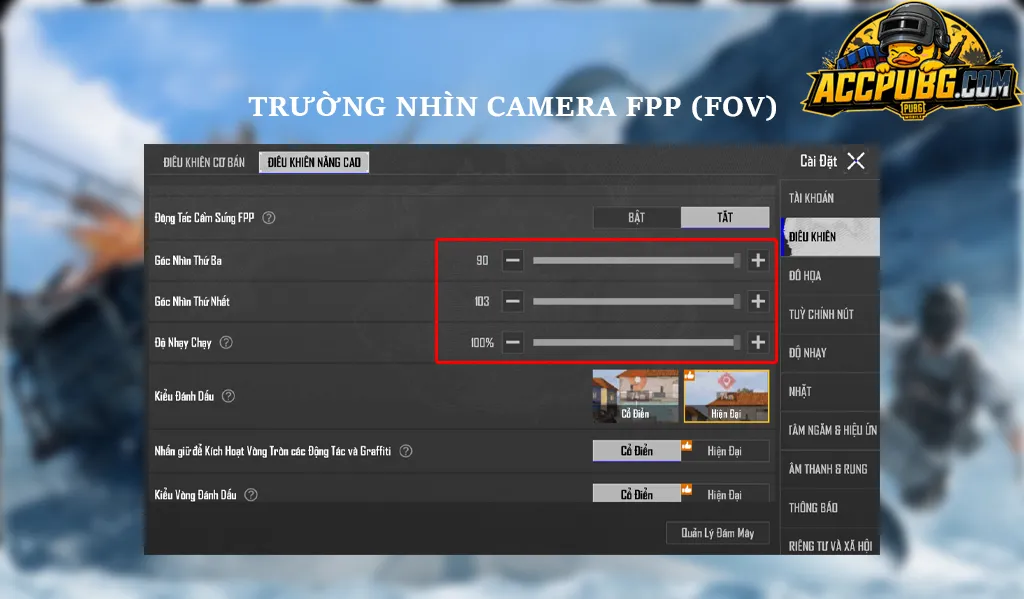This screenshot has width=1024, height=599.
Task: Open help for Động Tác Cầm Súng FPP
Action: [x=268, y=218]
